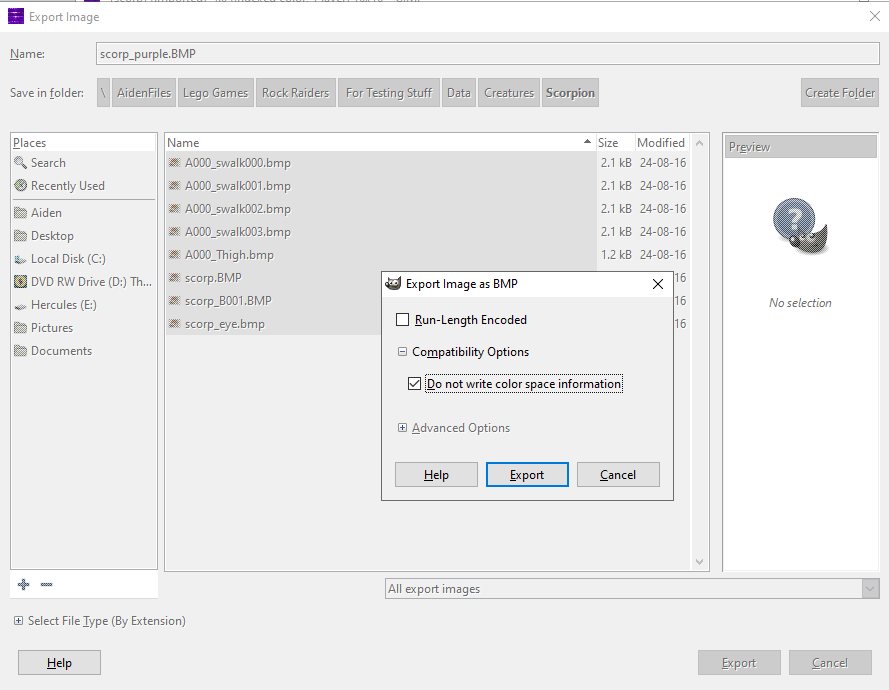Select the scorp_eye.bmp file icon

[x=175, y=324]
